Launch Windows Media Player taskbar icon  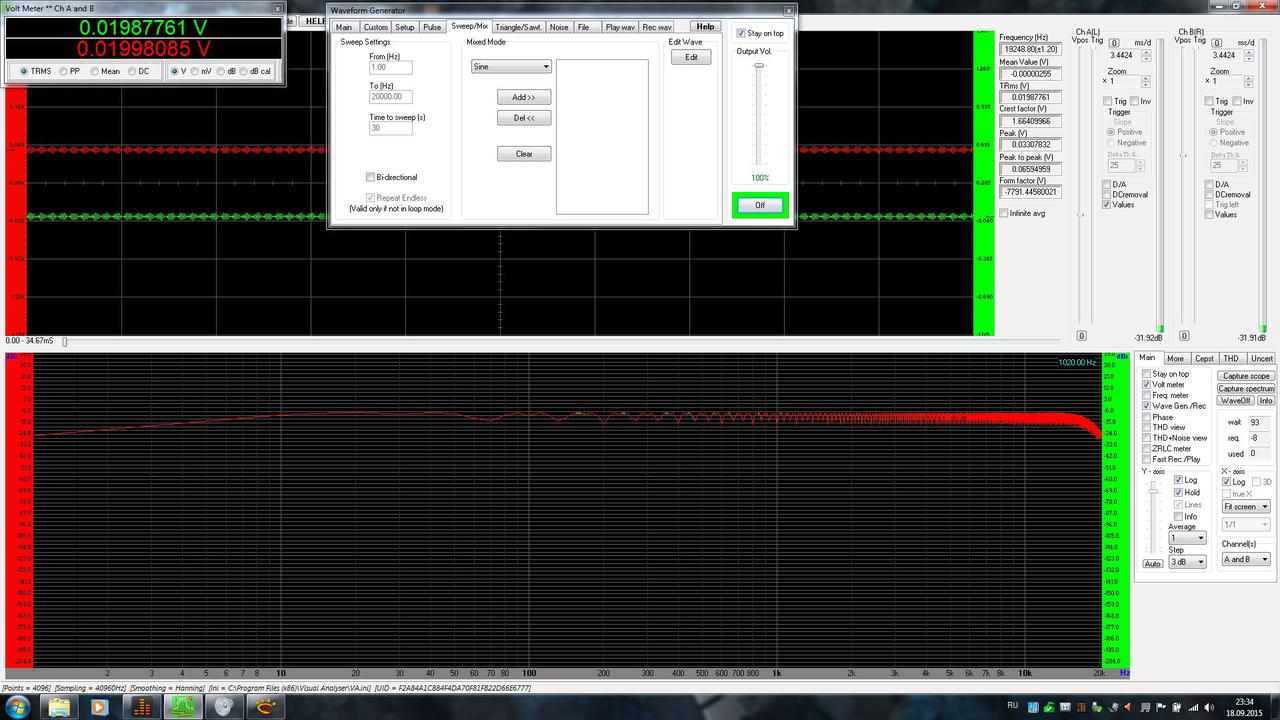coord(100,707)
